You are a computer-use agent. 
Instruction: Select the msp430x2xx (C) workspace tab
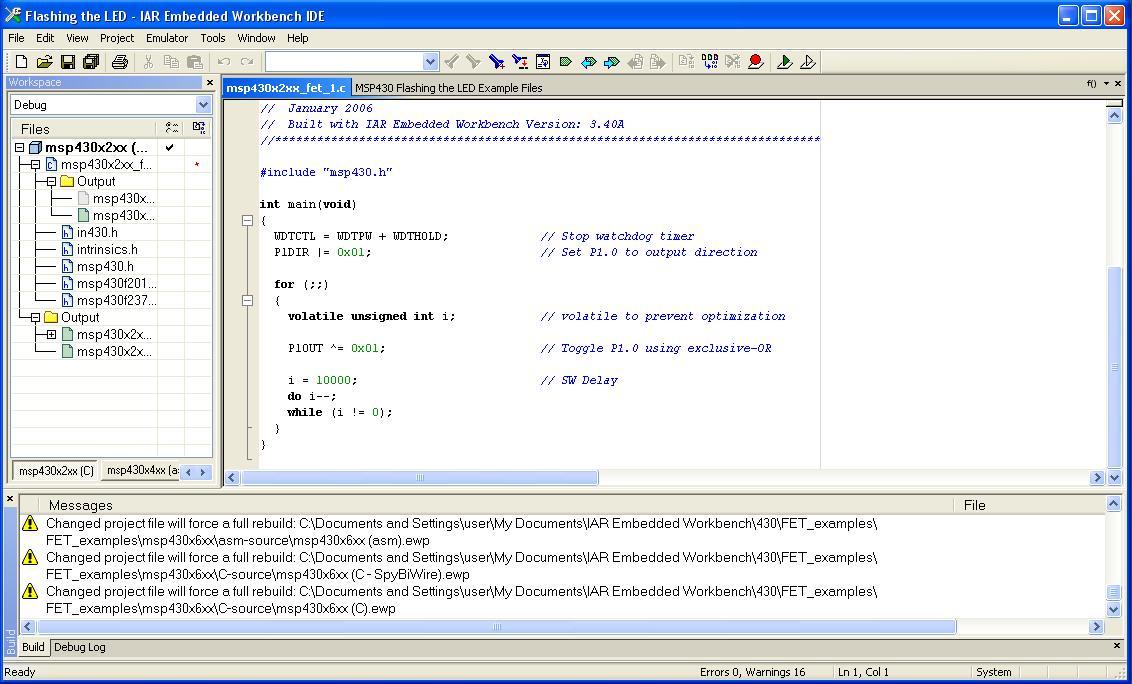tap(56, 471)
